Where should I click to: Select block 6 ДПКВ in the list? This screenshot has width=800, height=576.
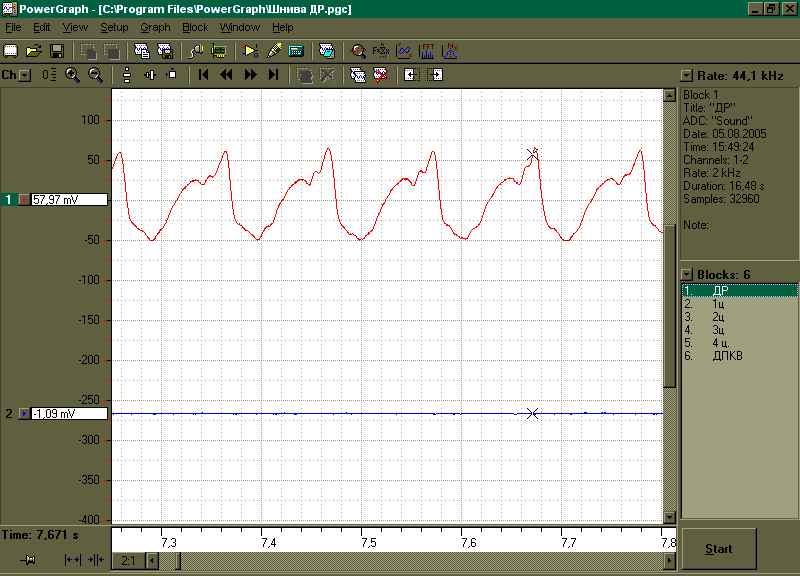[x=740, y=356]
